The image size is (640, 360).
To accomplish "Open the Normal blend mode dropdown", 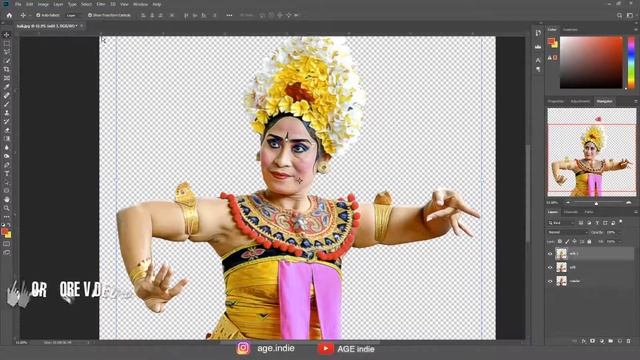I will coord(568,232).
